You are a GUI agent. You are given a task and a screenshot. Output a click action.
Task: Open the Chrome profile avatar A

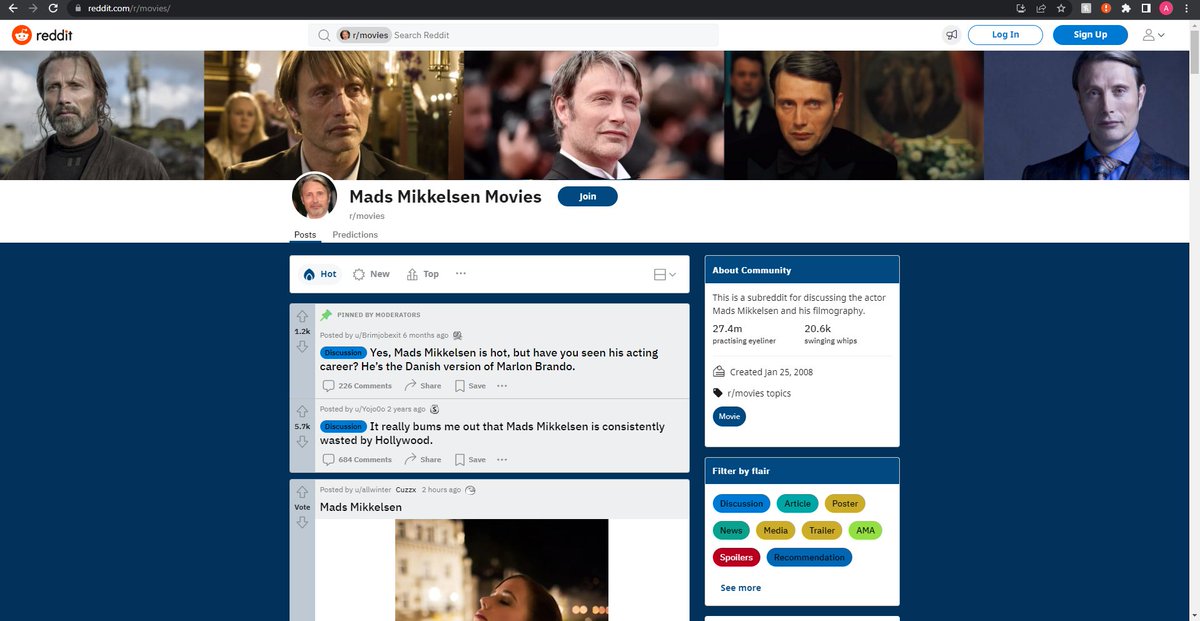[1166, 8]
